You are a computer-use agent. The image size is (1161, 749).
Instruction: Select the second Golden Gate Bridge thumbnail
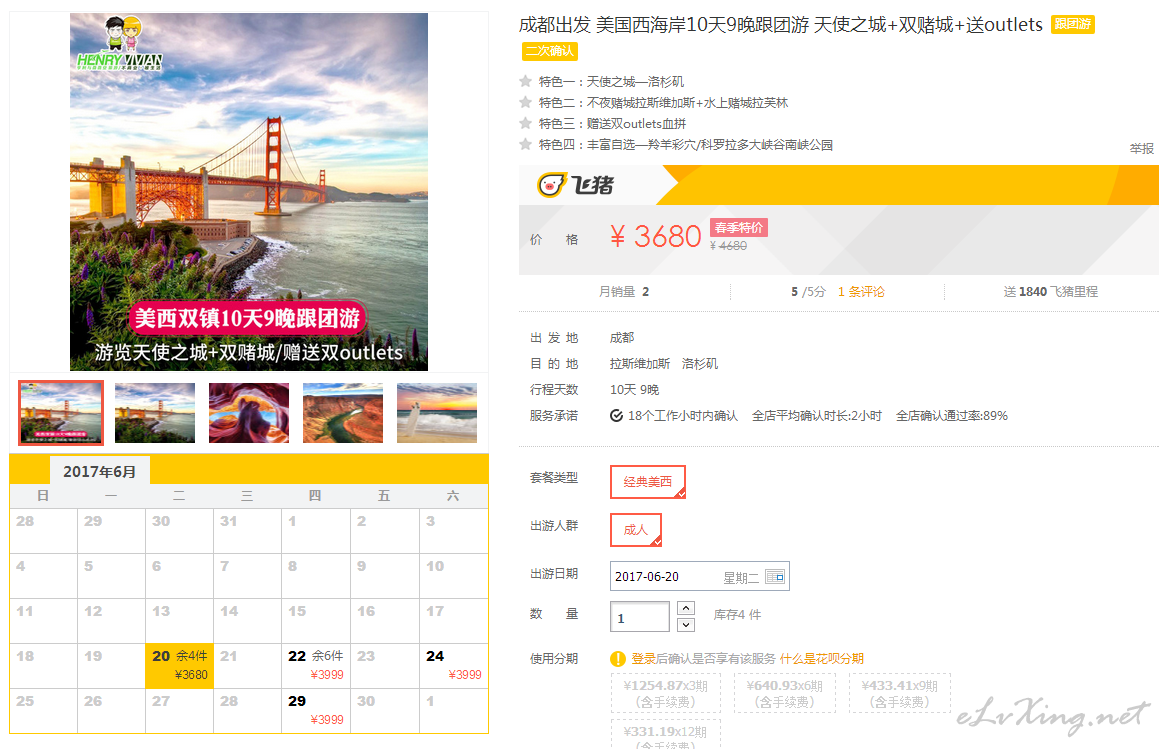point(155,413)
